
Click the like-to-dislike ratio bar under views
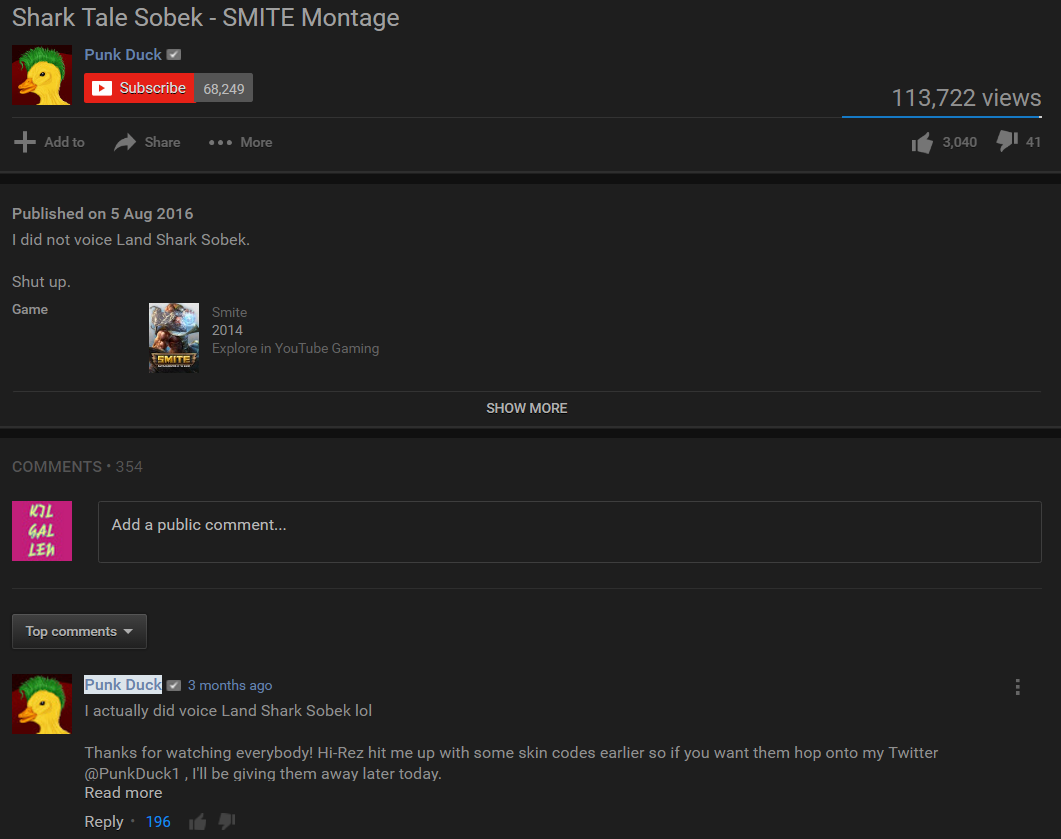941,117
